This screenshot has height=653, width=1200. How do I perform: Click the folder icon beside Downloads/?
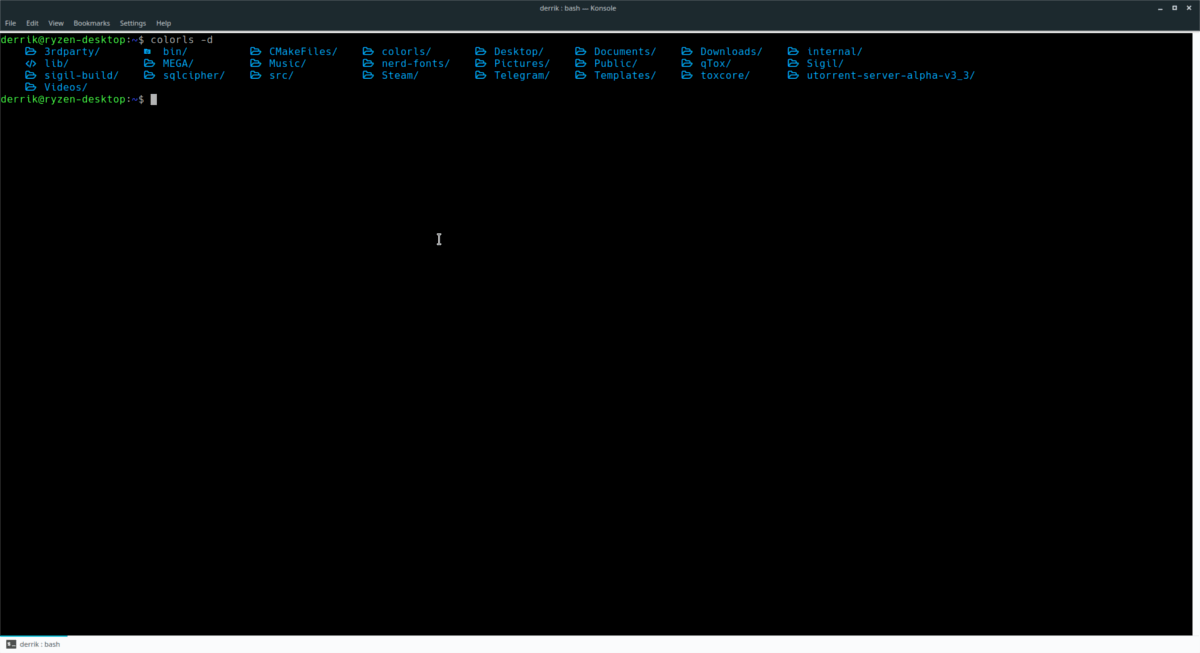687,51
